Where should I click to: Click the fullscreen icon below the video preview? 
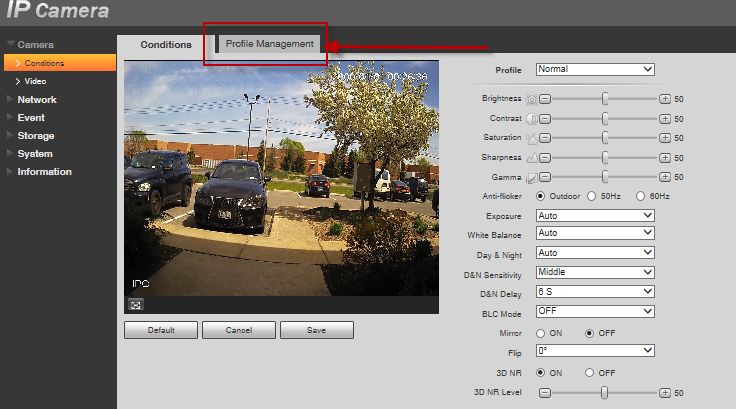pyautogui.click(x=135, y=304)
